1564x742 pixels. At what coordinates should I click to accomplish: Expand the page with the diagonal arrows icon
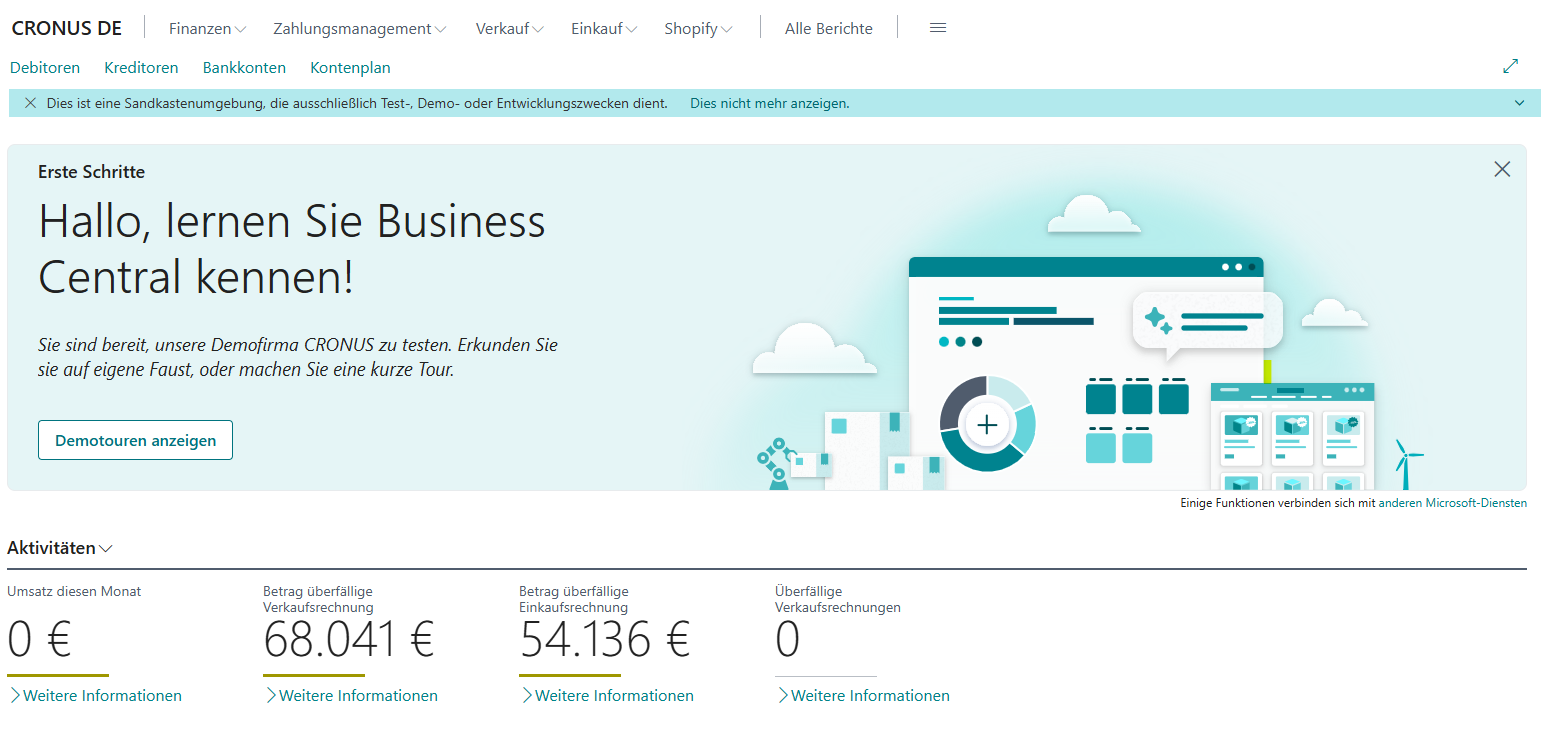coord(1510,67)
